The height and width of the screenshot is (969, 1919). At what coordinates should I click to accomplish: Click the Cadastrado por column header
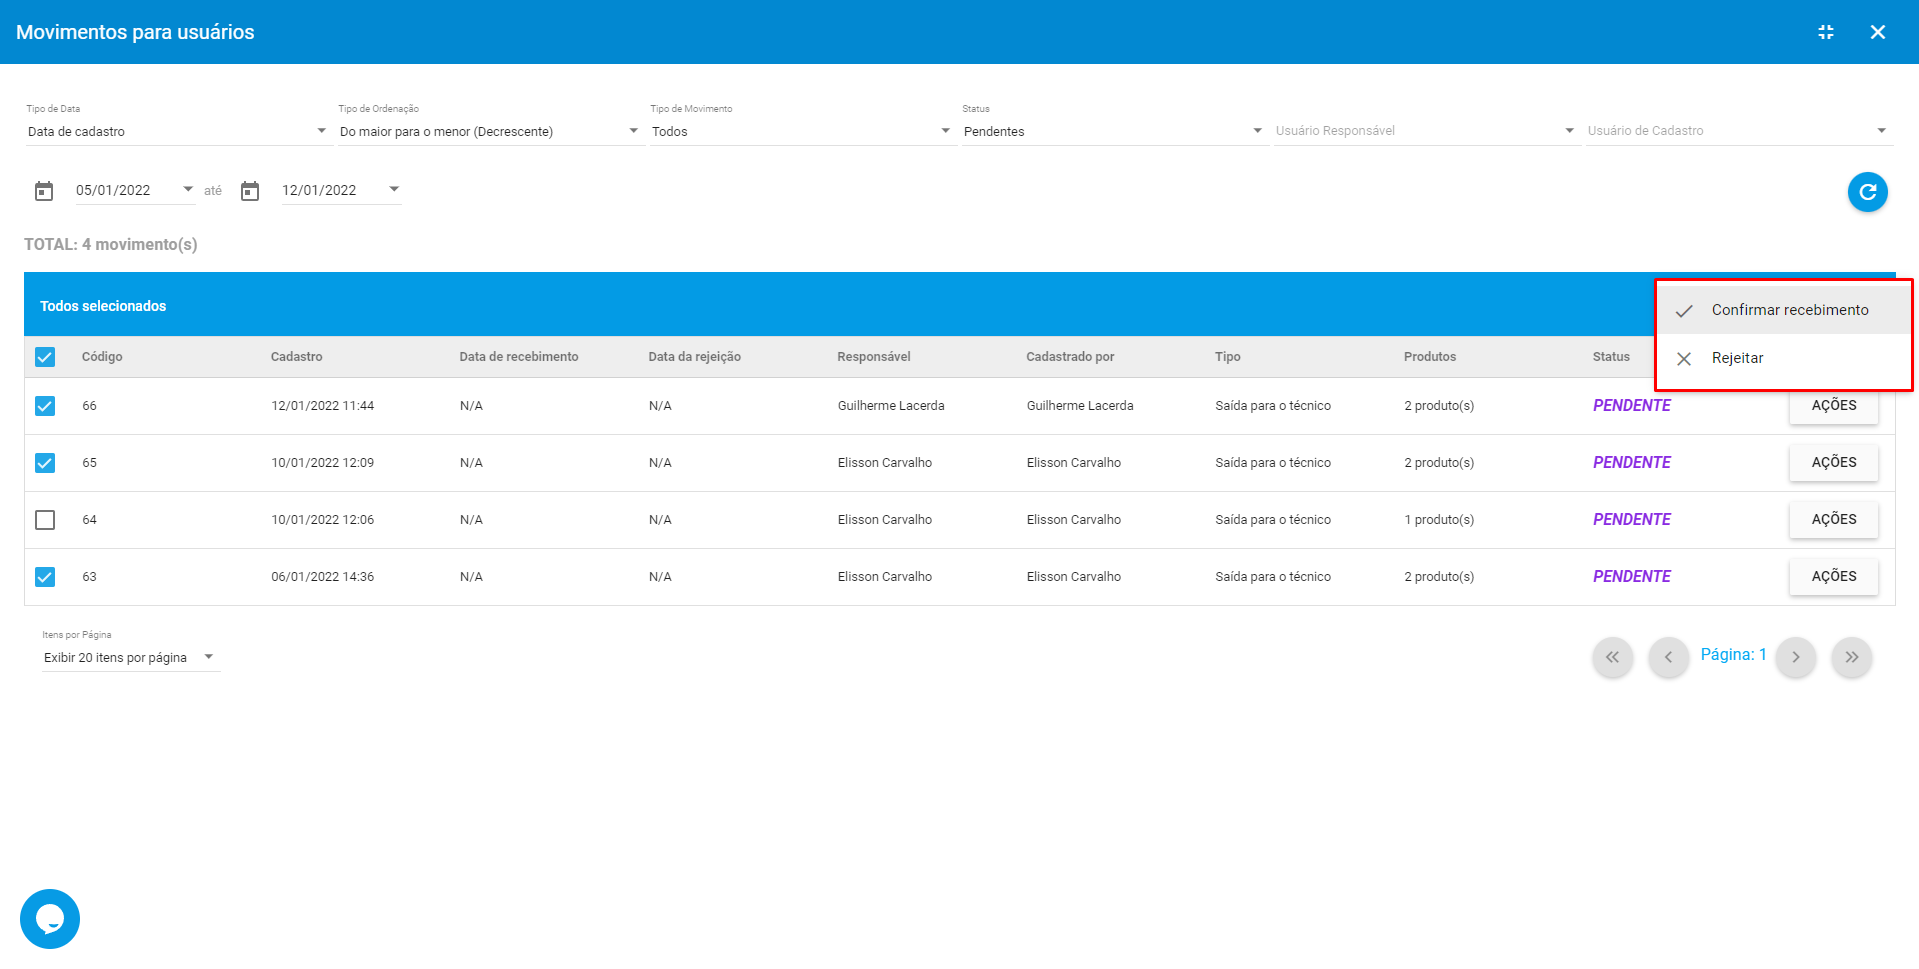1070,357
